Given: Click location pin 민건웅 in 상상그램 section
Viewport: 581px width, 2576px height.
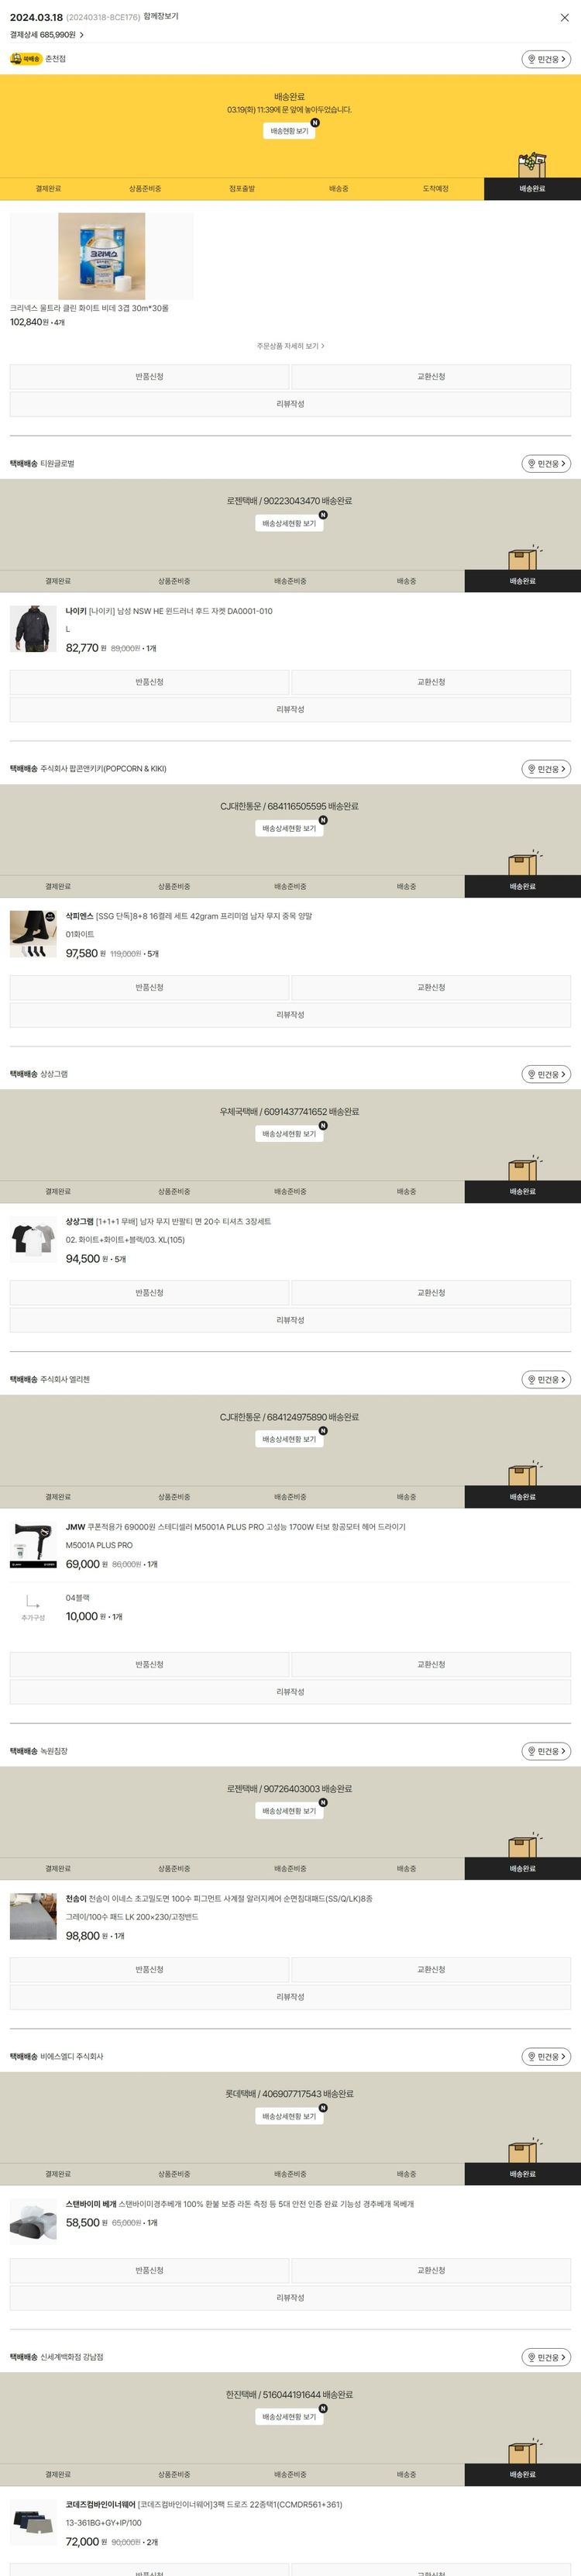Looking at the screenshot, I should point(546,1075).
